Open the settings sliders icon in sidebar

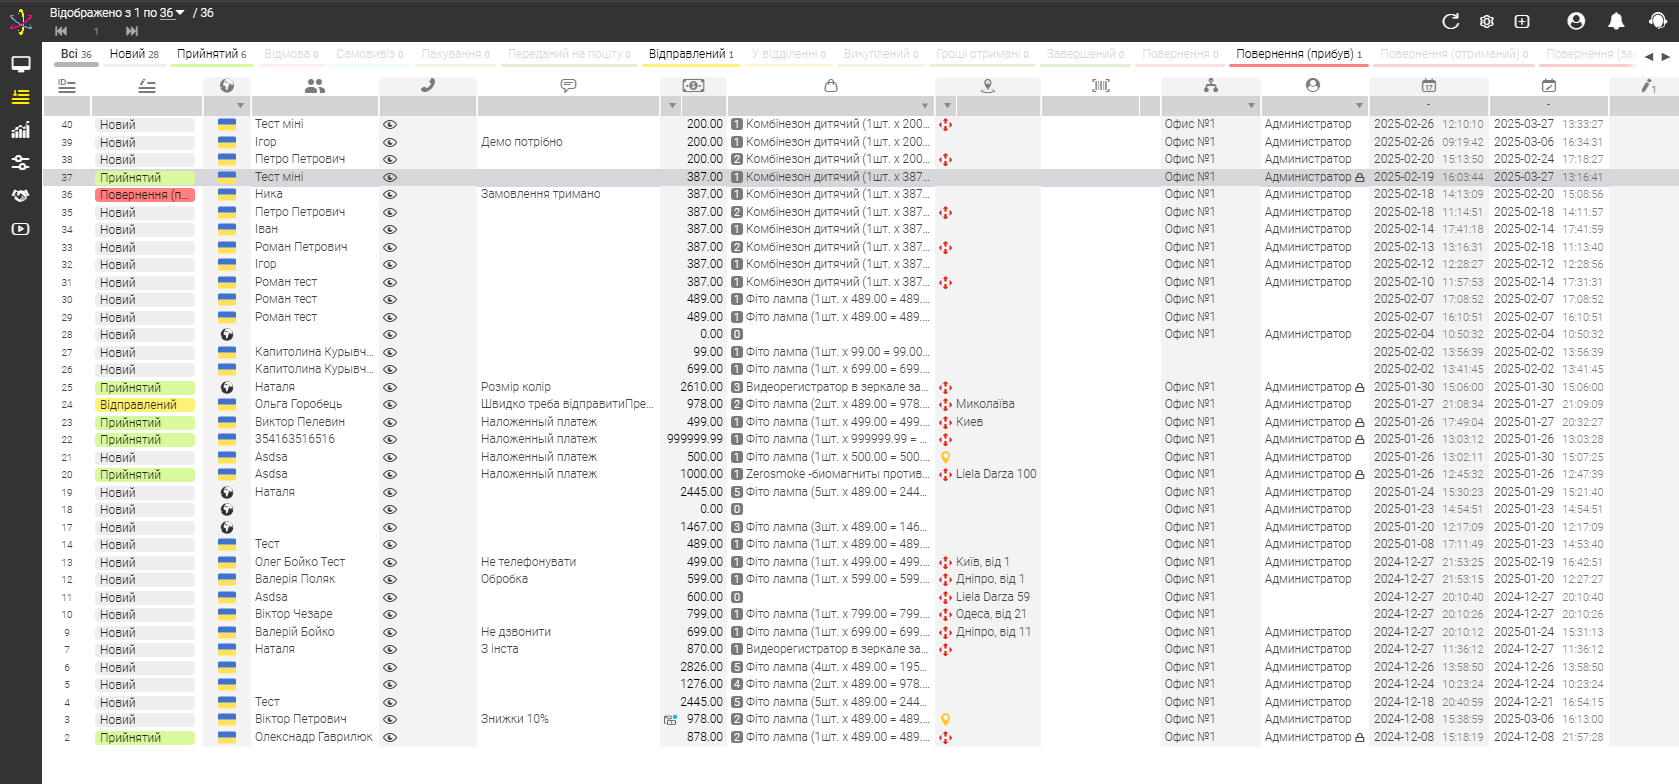20,163
